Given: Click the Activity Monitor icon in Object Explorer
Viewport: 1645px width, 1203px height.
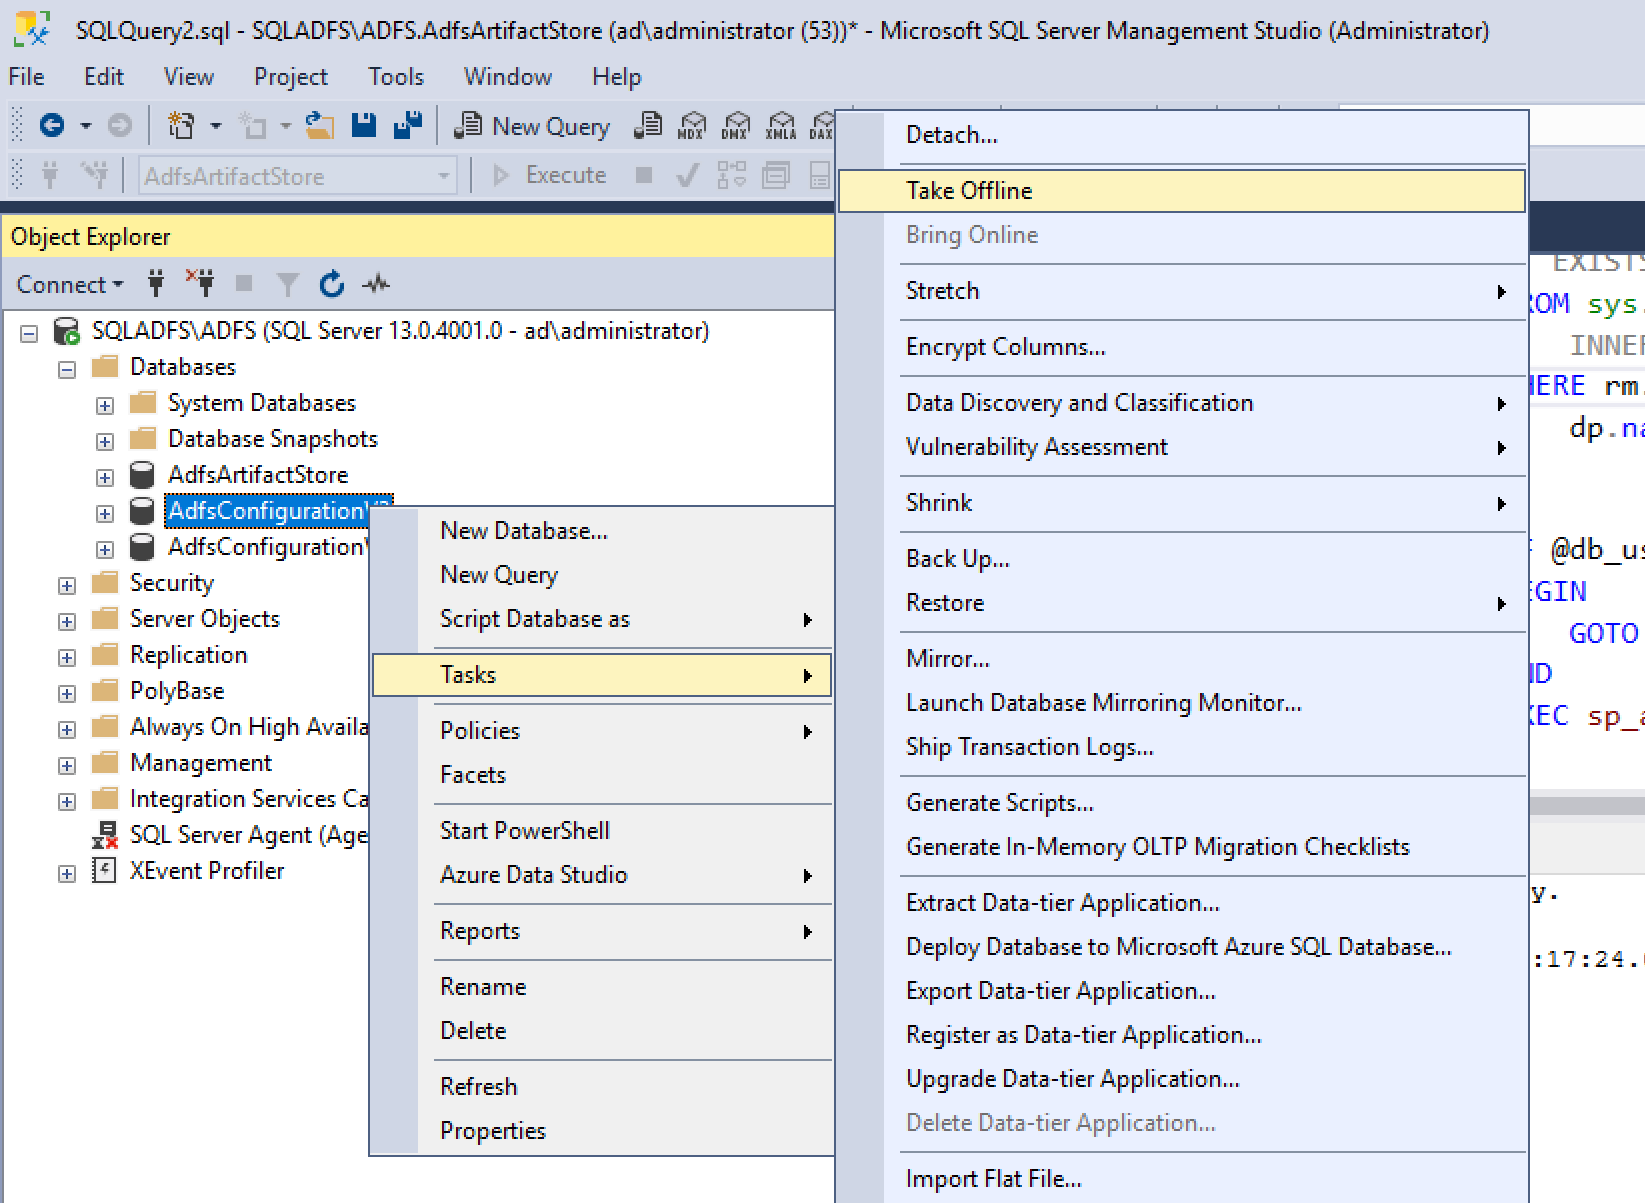Looking at the screenshot, I should [376, 284].
